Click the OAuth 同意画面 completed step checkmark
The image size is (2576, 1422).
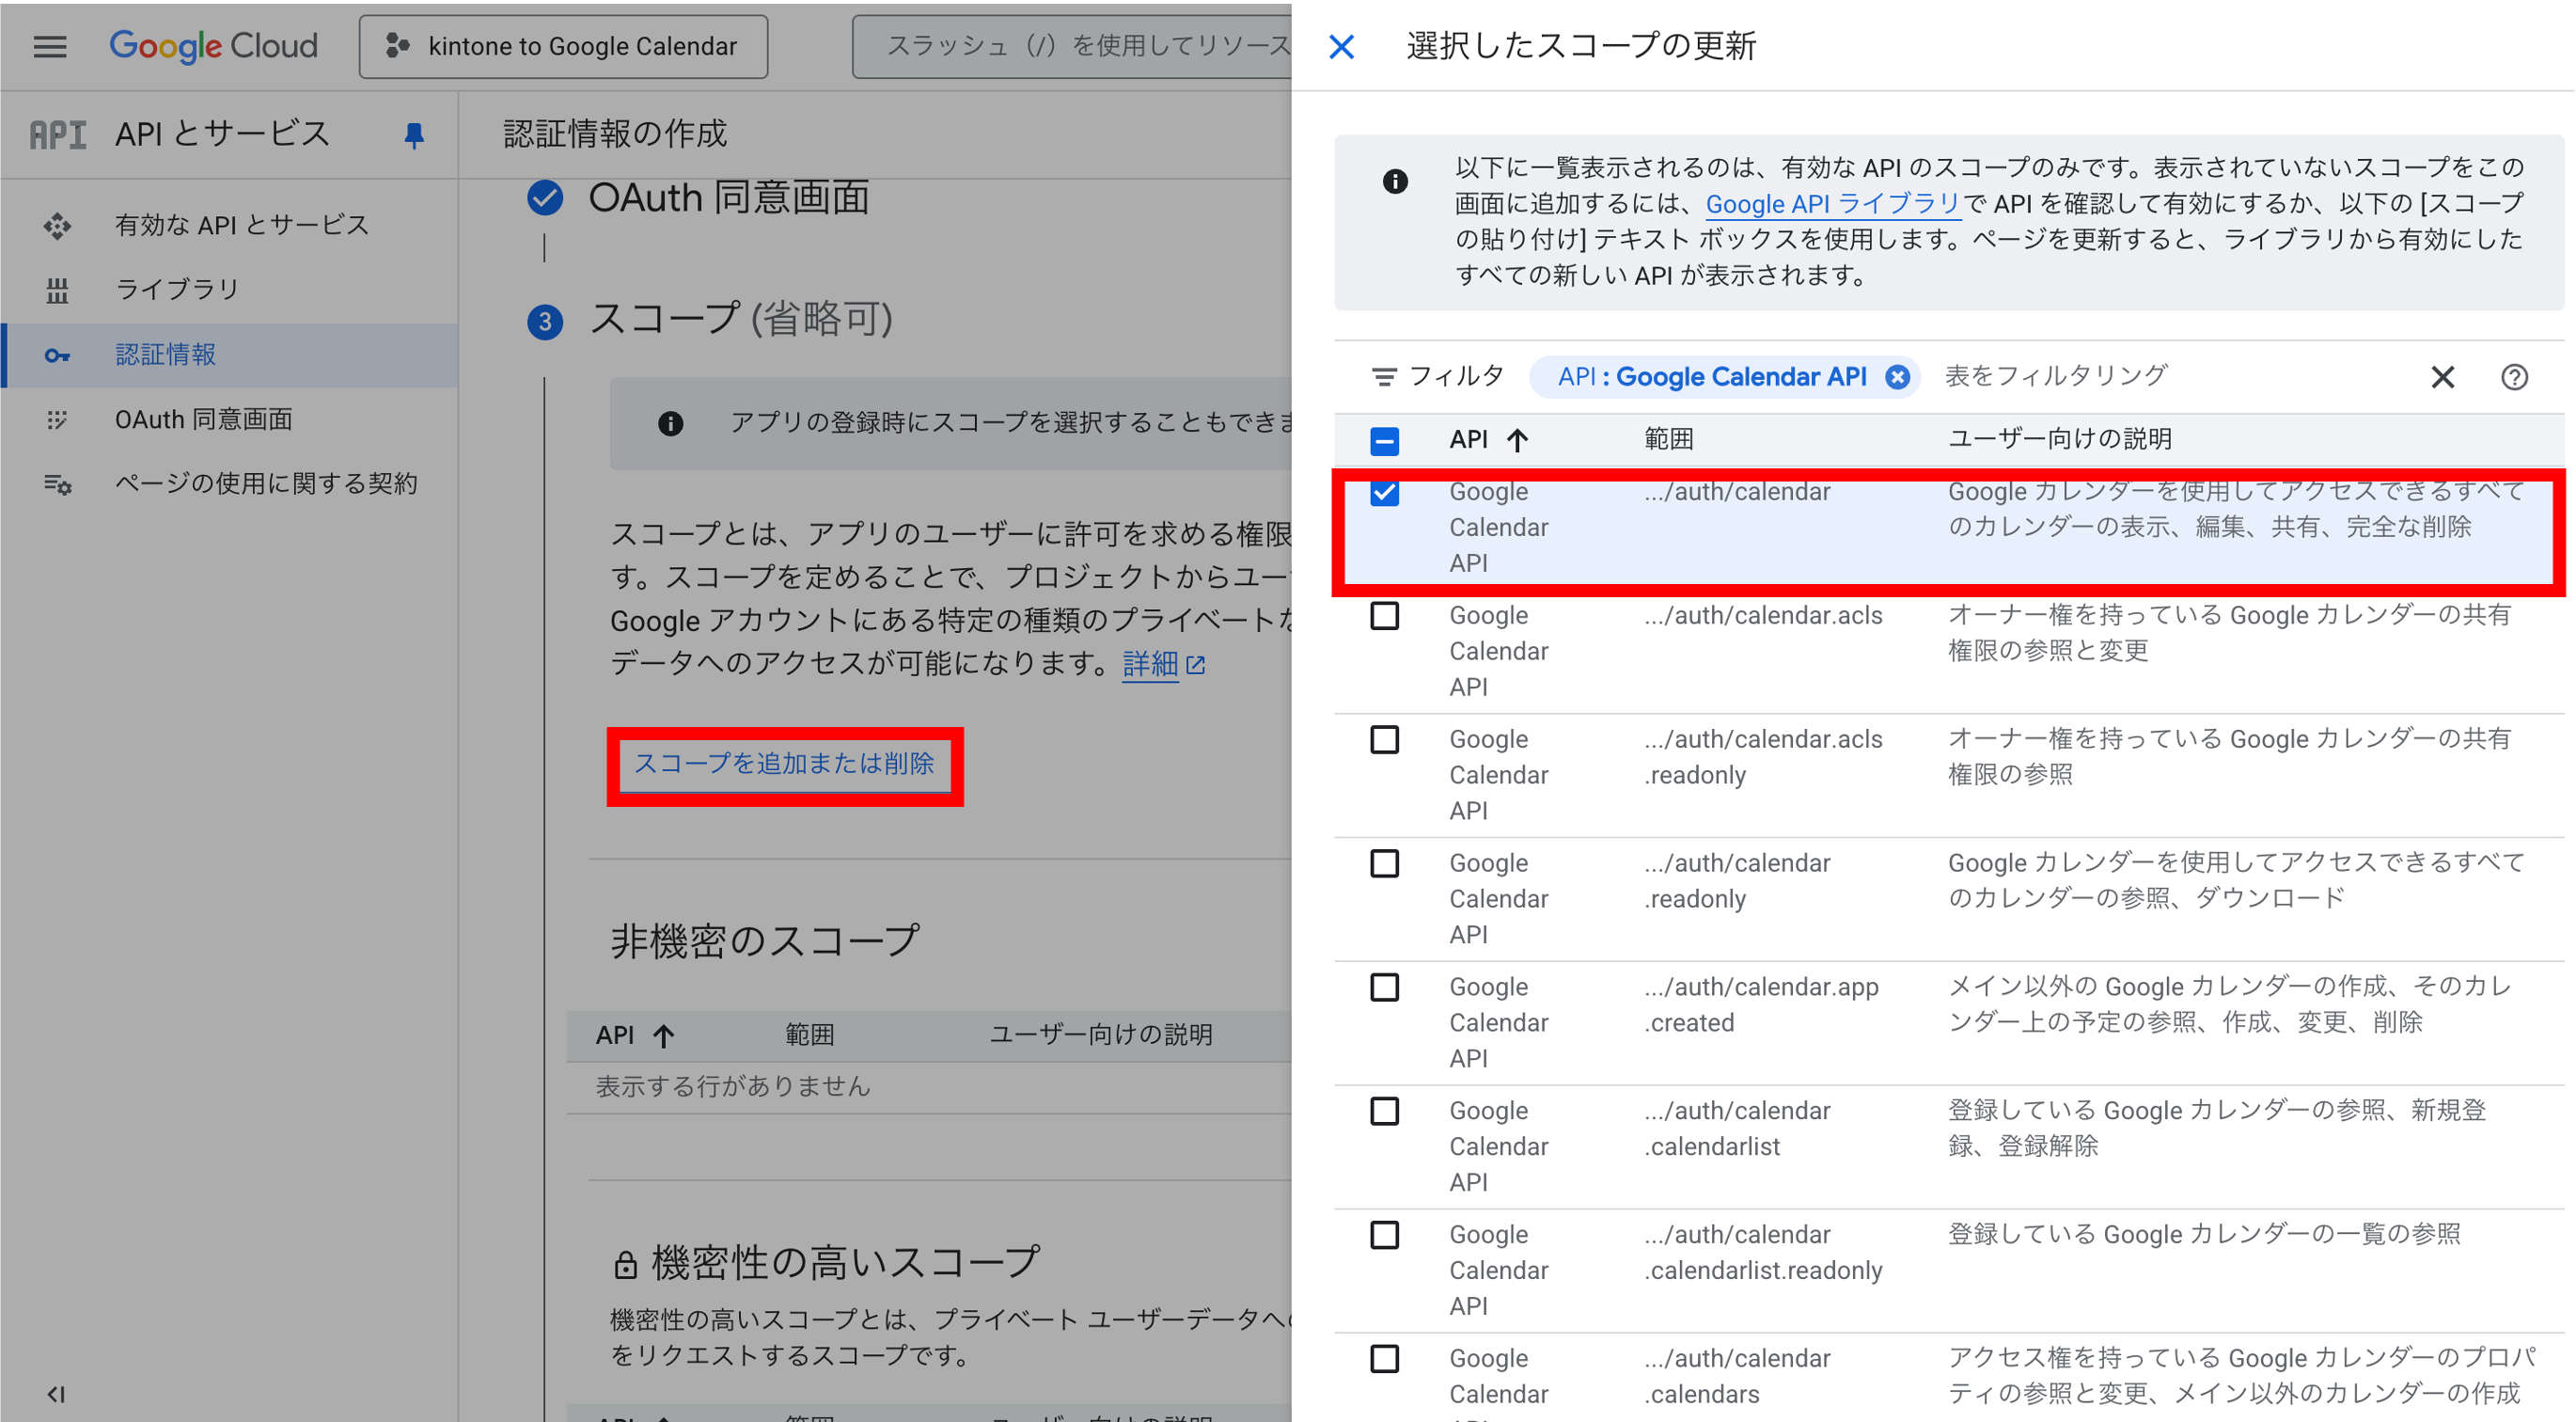point(545,198)
